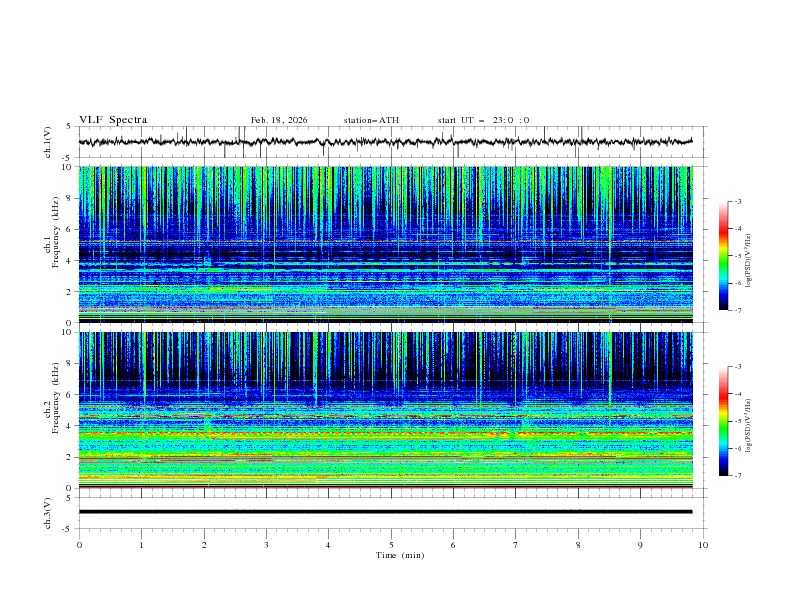The width and height of the screenshot is (792, 612).
Task: Click time axis tick label "9"
Action: click(x=640, y=545)
